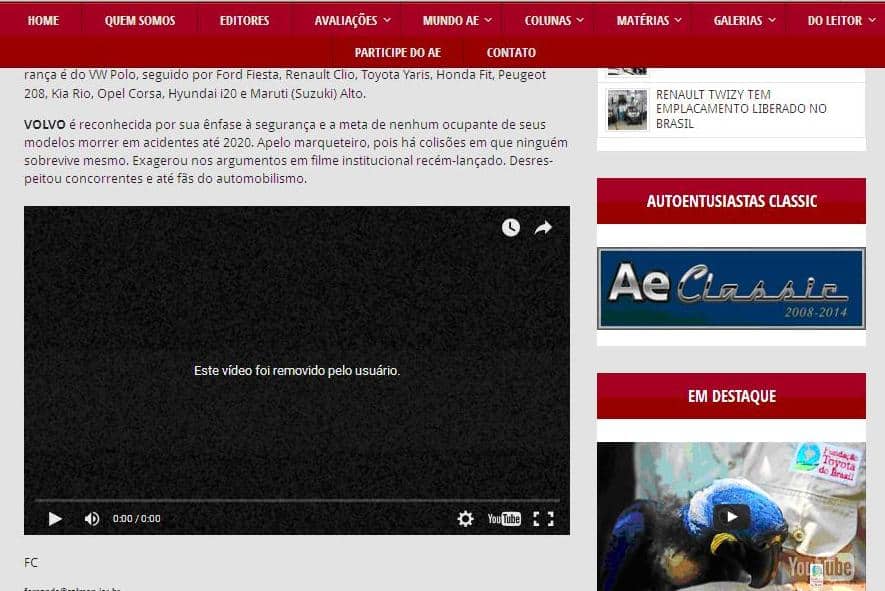The height and width of the screenshot is (591, 885).
Task: Click the share arrow on video
Action: point(543,228)
